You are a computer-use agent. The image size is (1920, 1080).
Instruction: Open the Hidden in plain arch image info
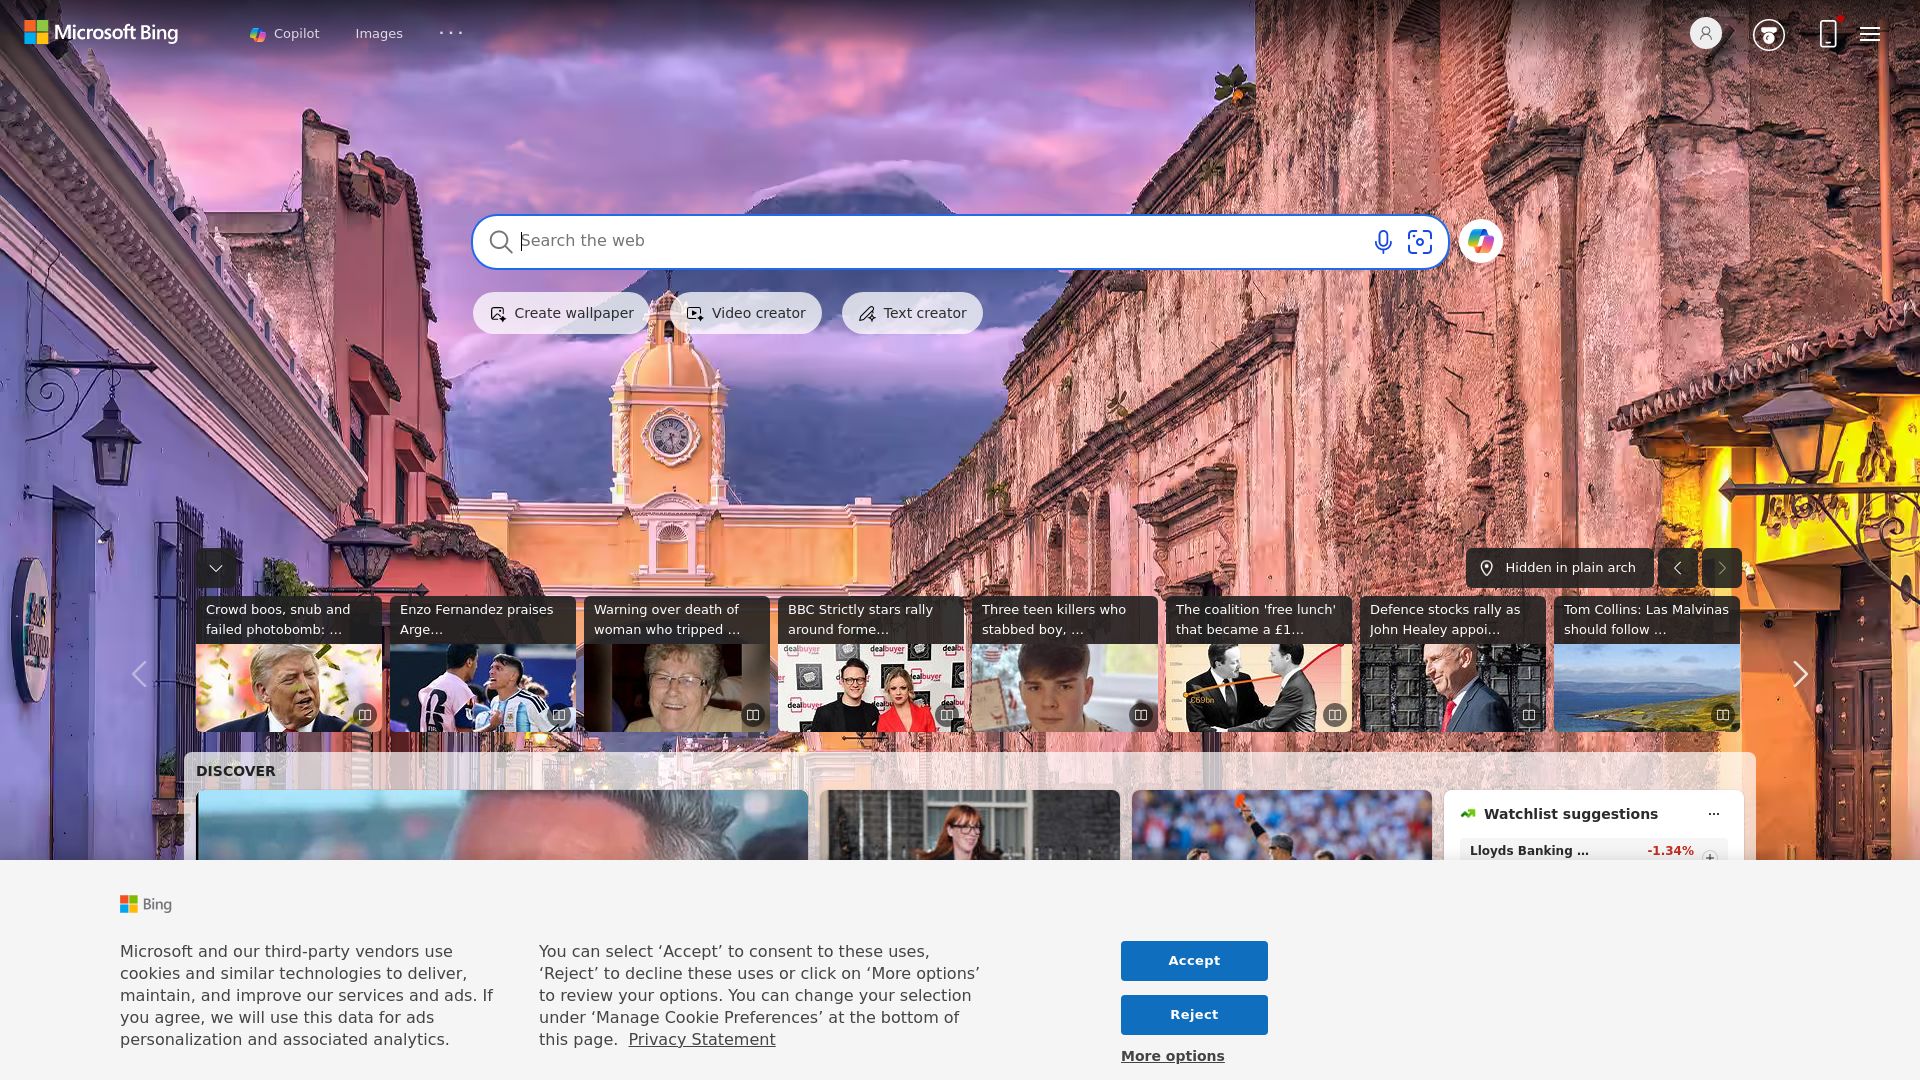[x=1559, y=568]
